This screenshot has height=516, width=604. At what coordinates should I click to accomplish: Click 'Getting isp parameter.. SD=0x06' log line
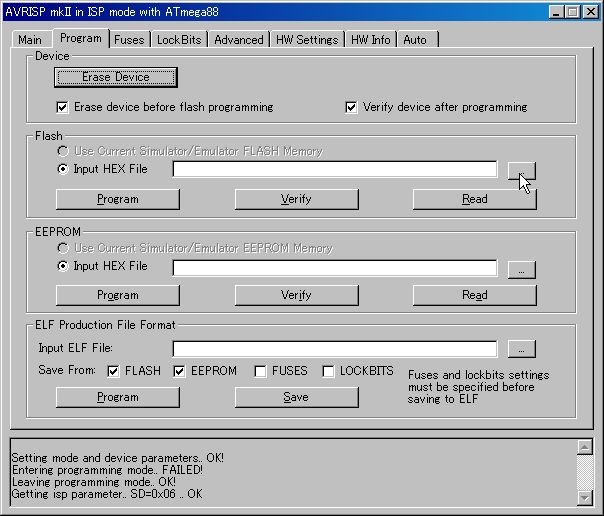[x=107, y=494]
